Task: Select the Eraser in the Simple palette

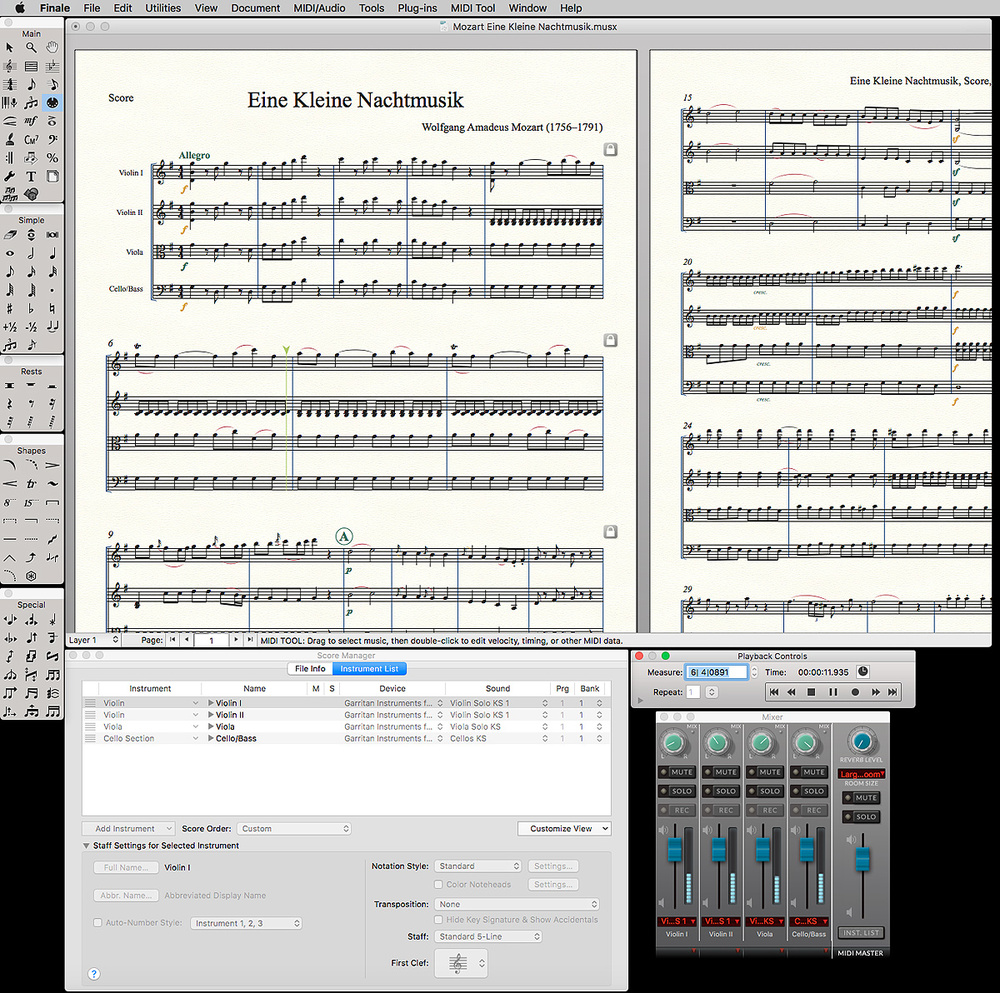Action: pos(10,235)
